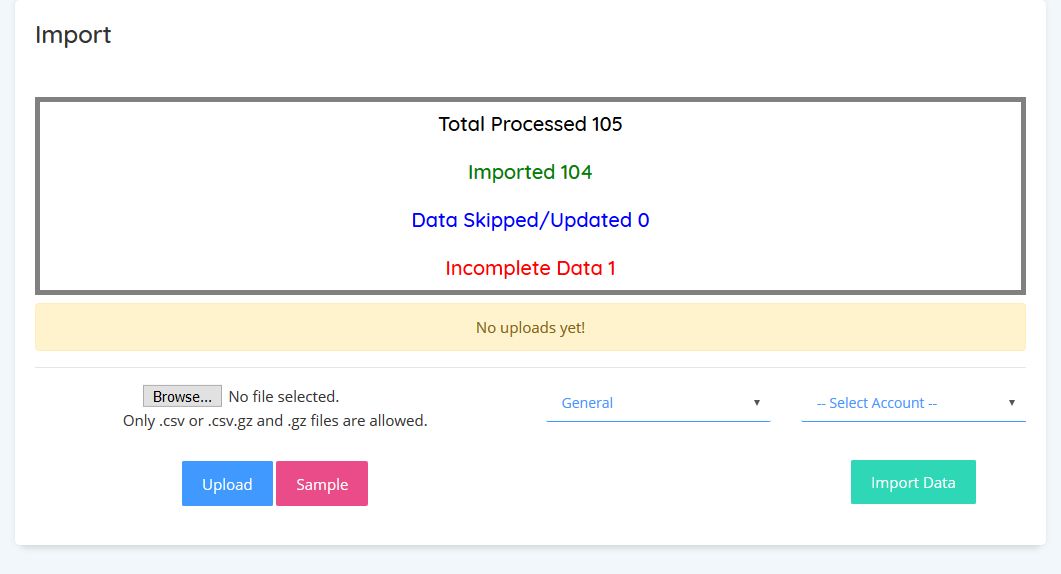Click the page background below the card

point(530,562)
